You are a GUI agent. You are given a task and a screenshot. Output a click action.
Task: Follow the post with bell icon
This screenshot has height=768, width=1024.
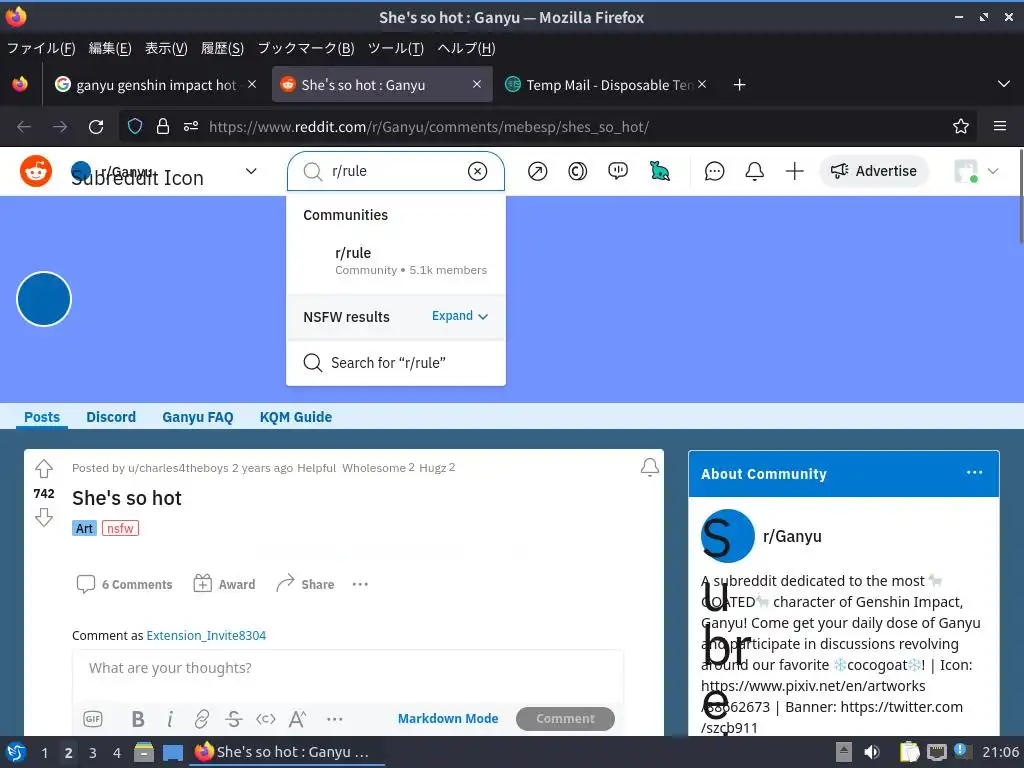[649, 468]
